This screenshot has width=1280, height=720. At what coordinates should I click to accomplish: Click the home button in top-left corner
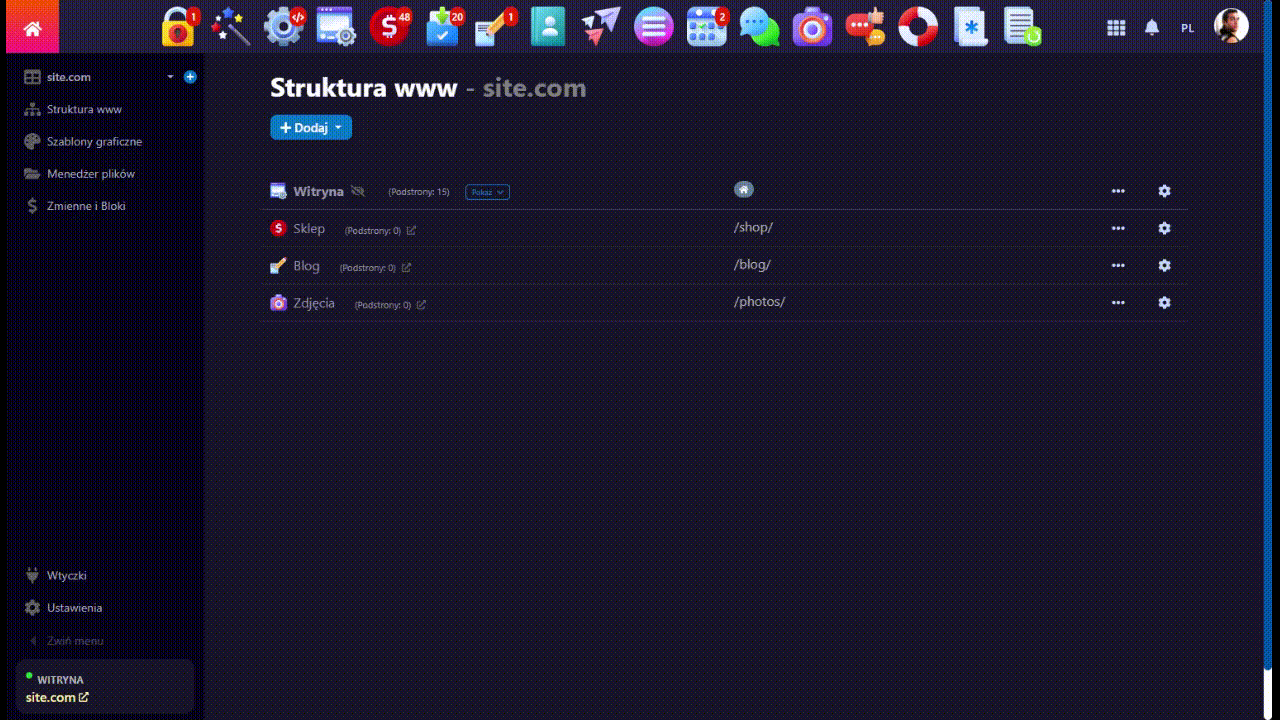tap(32, 28)
